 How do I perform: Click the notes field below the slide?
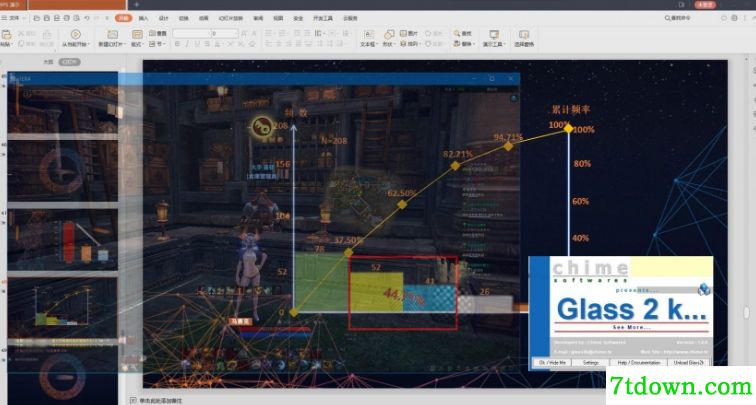point(162,401)
